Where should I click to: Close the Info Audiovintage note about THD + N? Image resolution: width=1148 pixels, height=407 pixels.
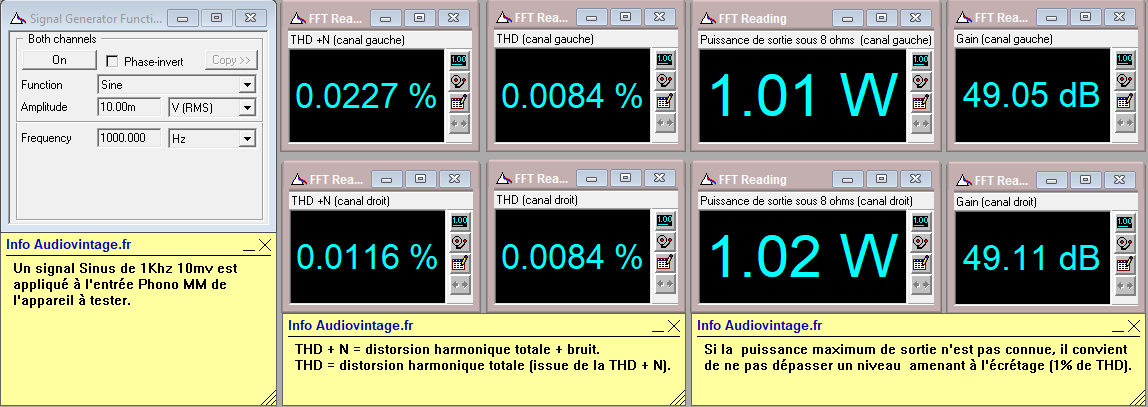[x=673, y=326]
